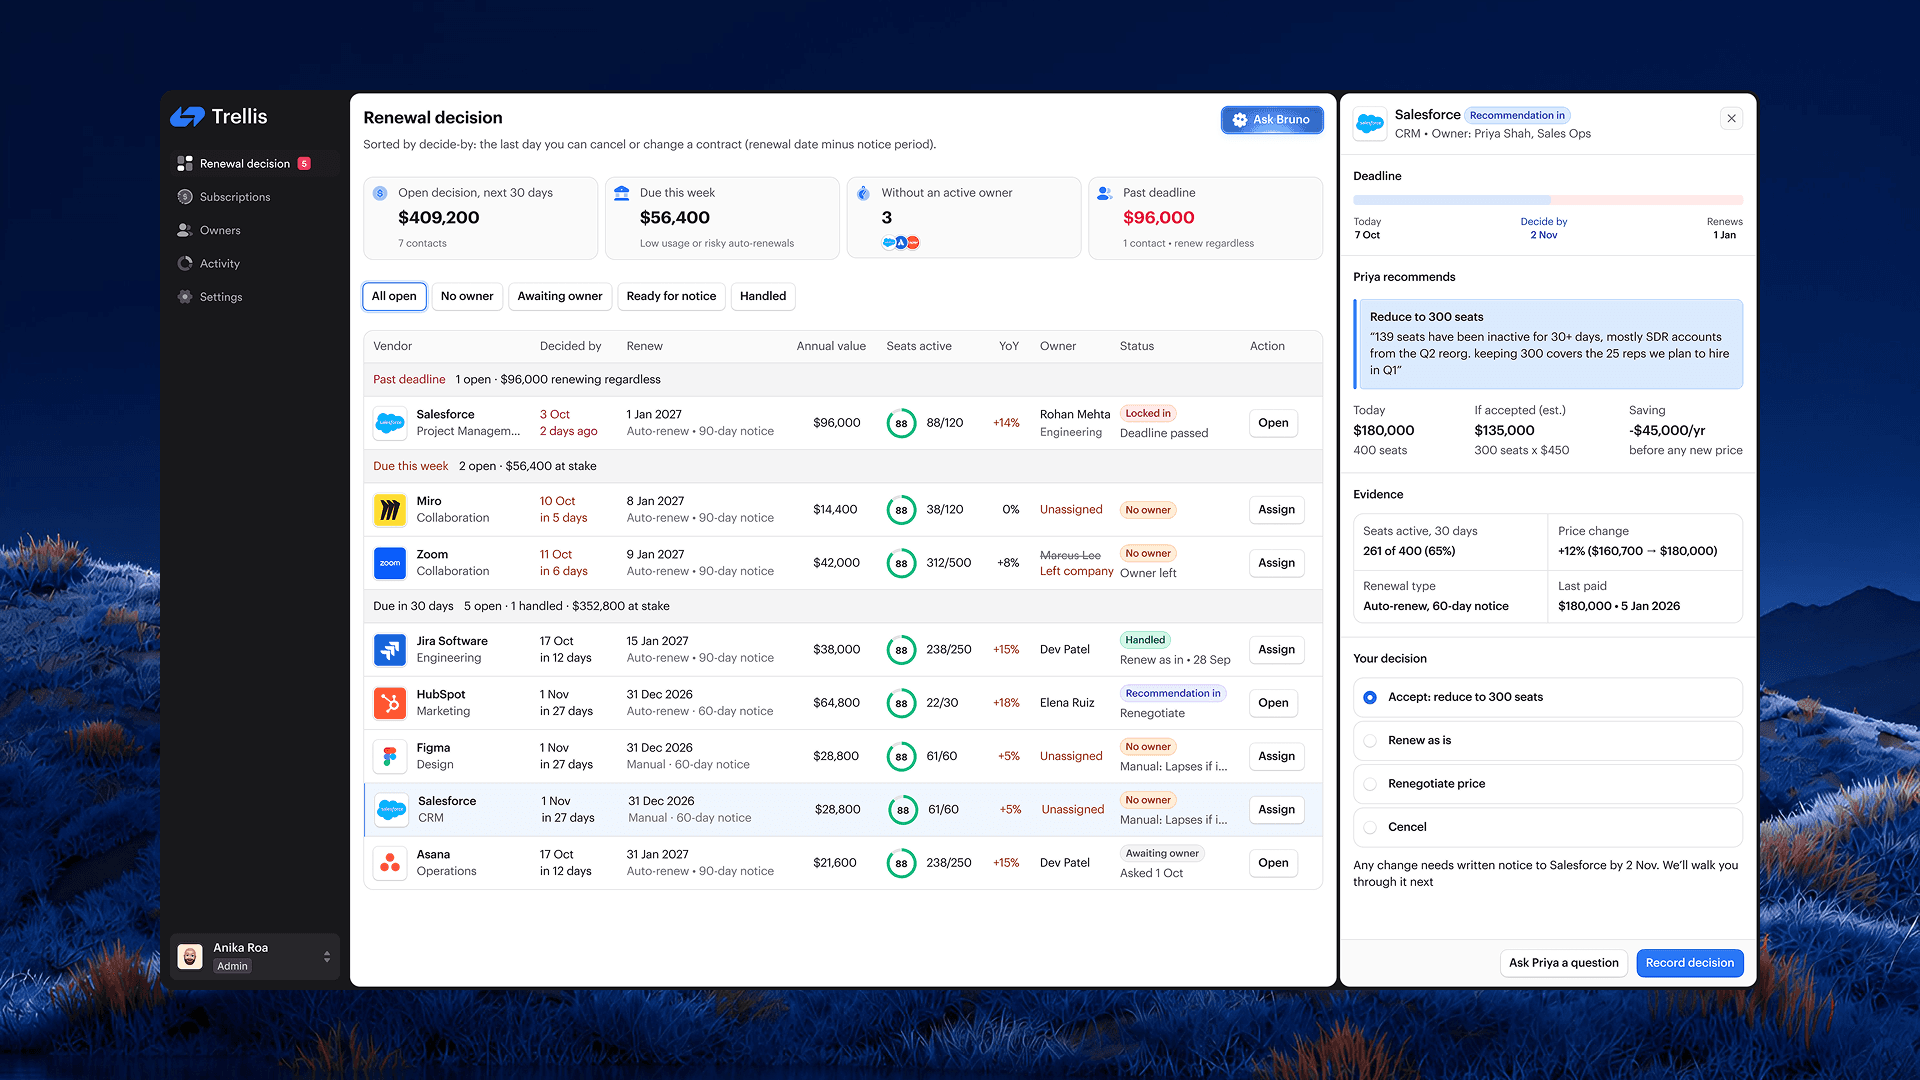Click the Without an active owner card
The image size is (1920, 1080).
tap(963, 218)
